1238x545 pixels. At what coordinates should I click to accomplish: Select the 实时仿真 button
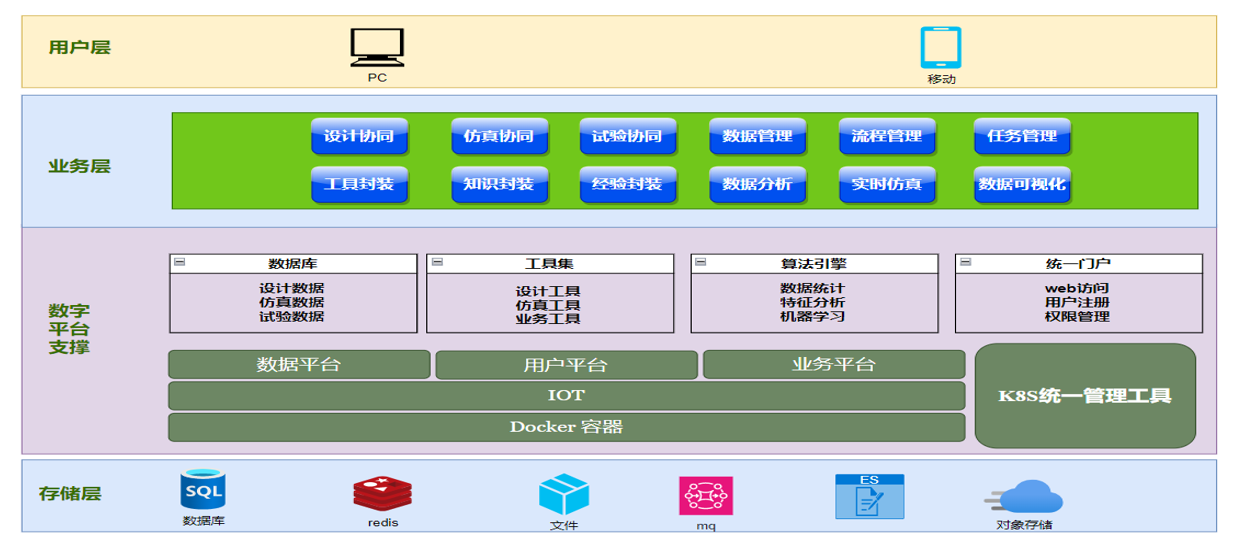point(887,184)
